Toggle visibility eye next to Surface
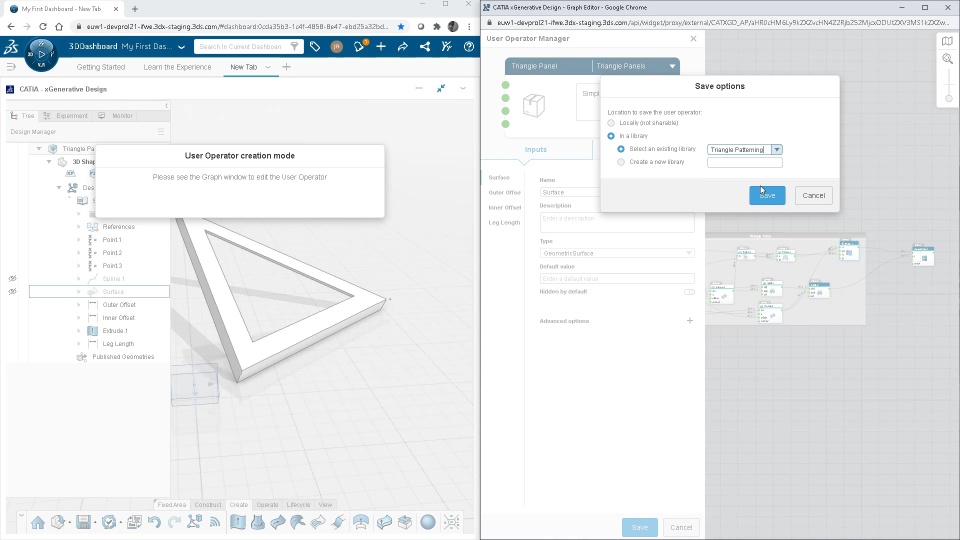960x540 pixels. point(12,291)
